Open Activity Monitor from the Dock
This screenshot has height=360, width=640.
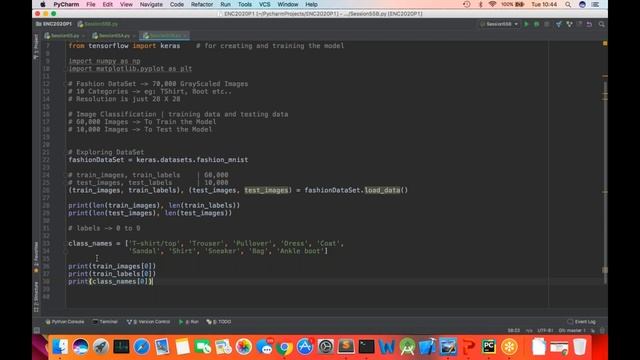(x=121, y=347)
